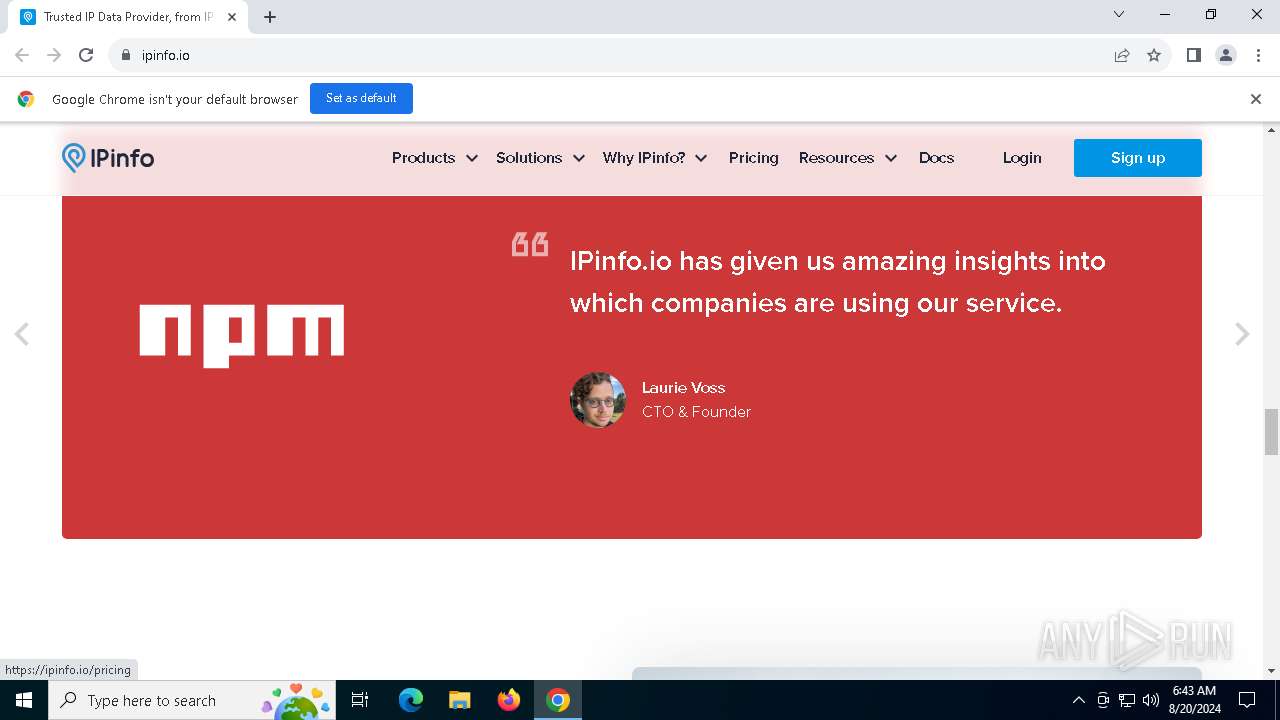The image size is (1280, 720).
Task: Open site info lock icon
Action: pyautogui.click(x=126, y=55)
